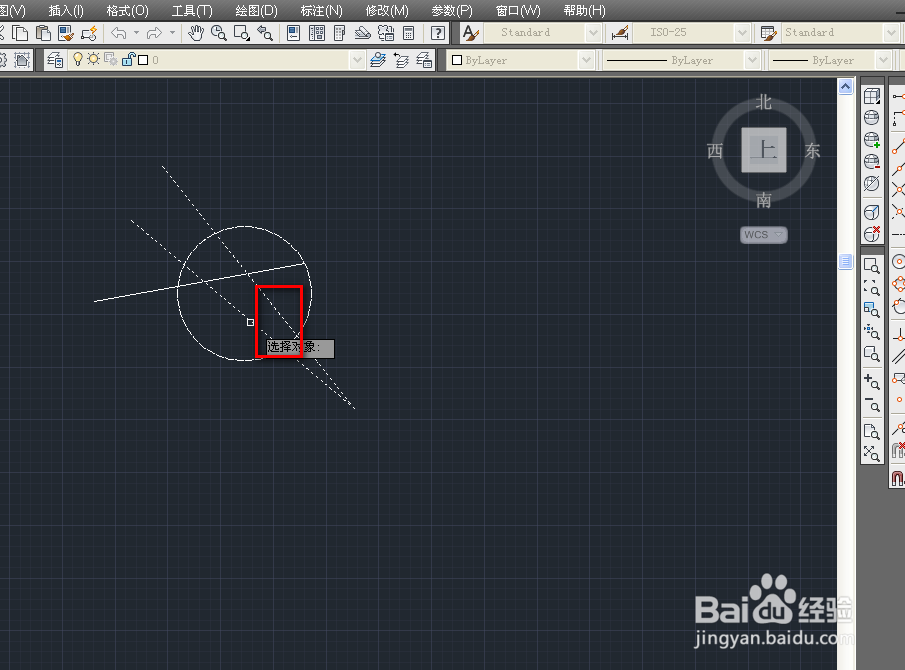
Task: Toggle layer 0 lock padlock
Action: tap(128, 59)
